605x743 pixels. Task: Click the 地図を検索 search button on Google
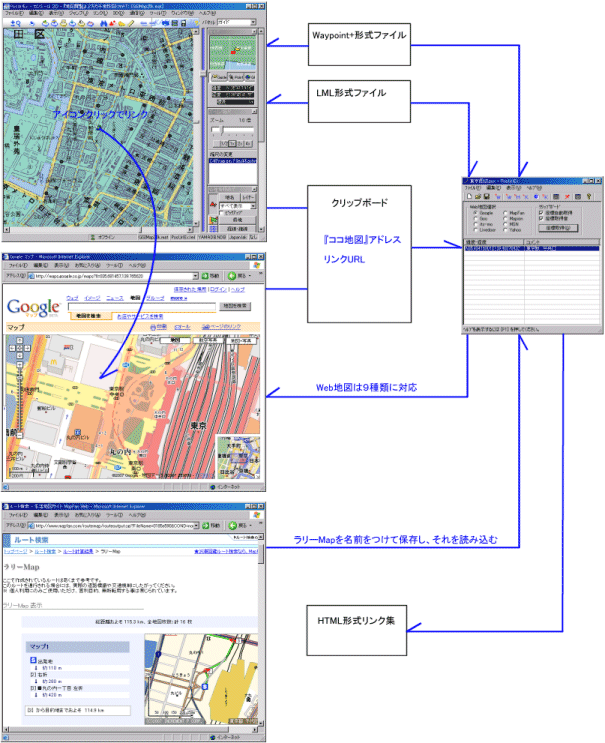(235, 306)
